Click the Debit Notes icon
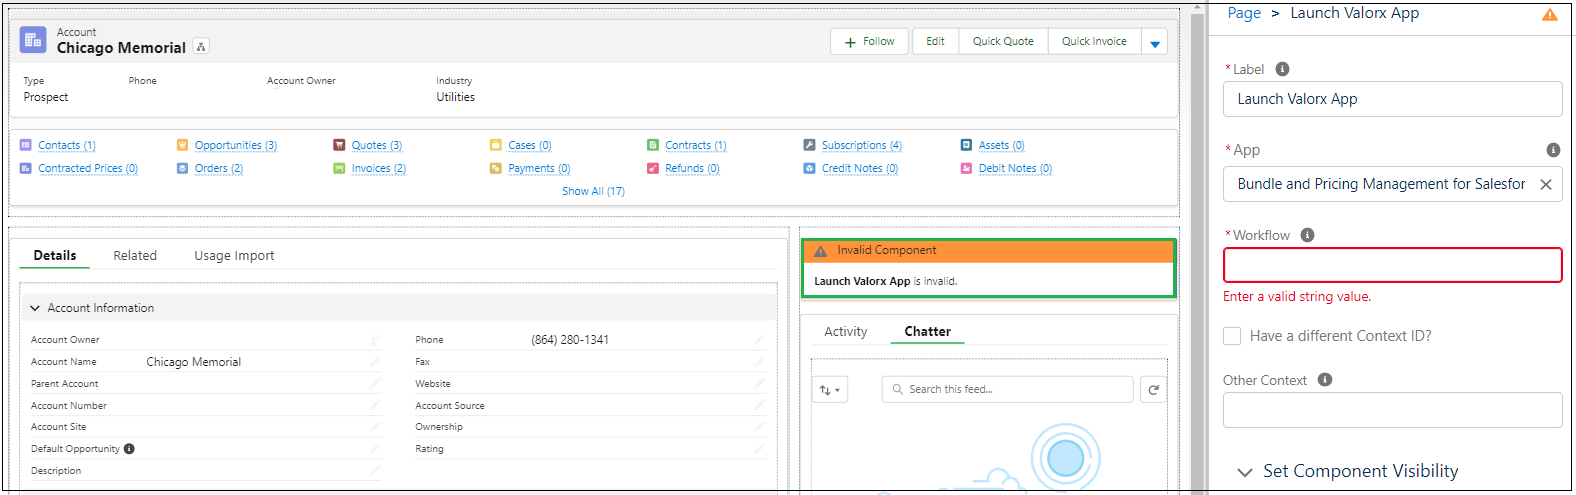 966,168
